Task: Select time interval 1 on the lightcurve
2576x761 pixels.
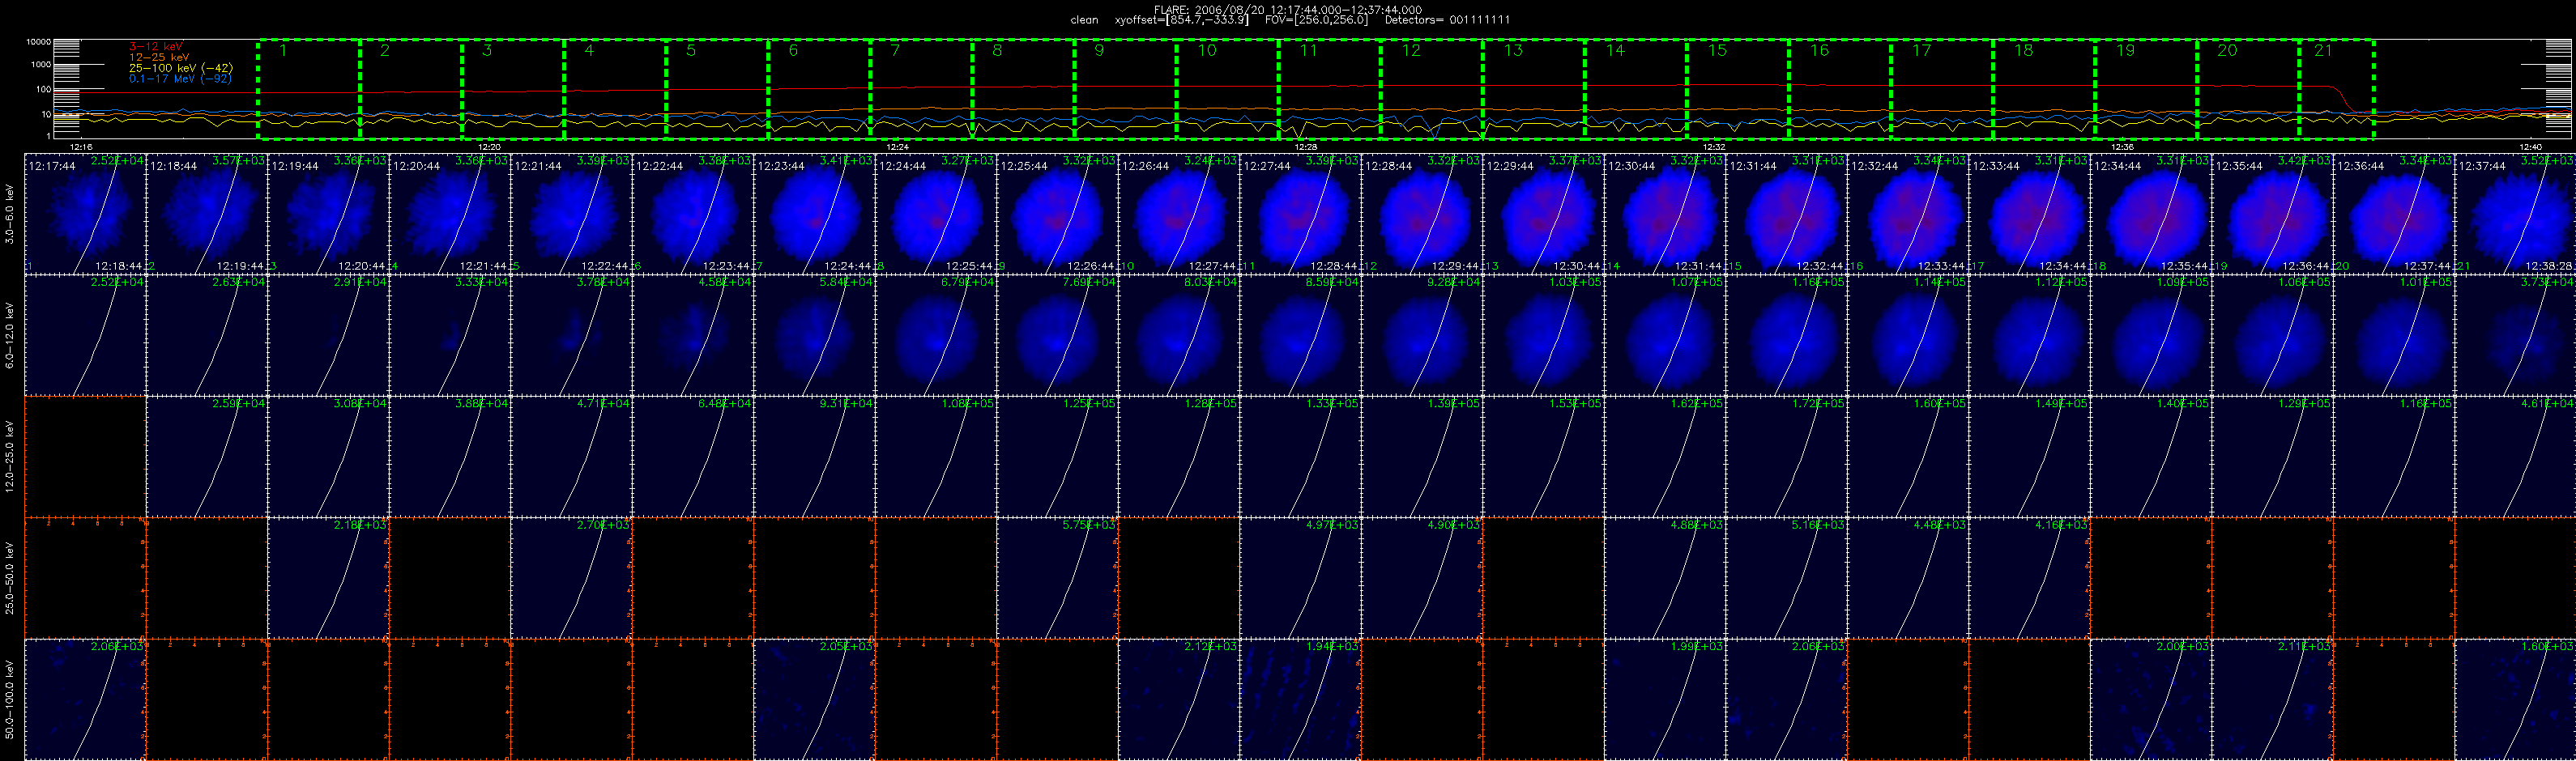Action: click(309, 89)
